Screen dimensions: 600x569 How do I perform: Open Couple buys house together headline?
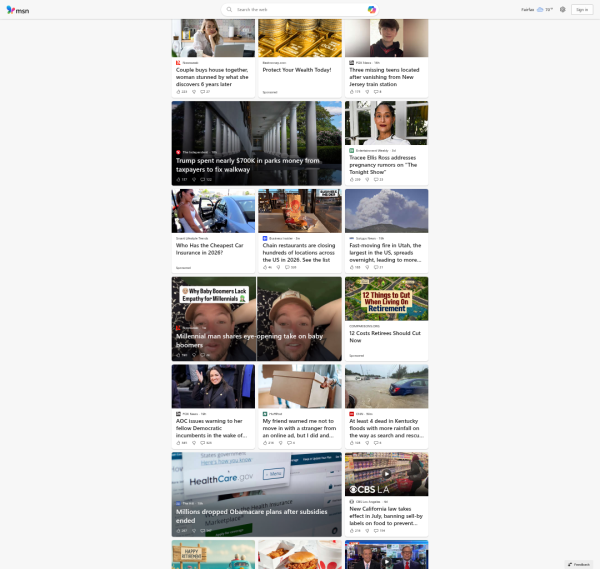click(212, 77)
